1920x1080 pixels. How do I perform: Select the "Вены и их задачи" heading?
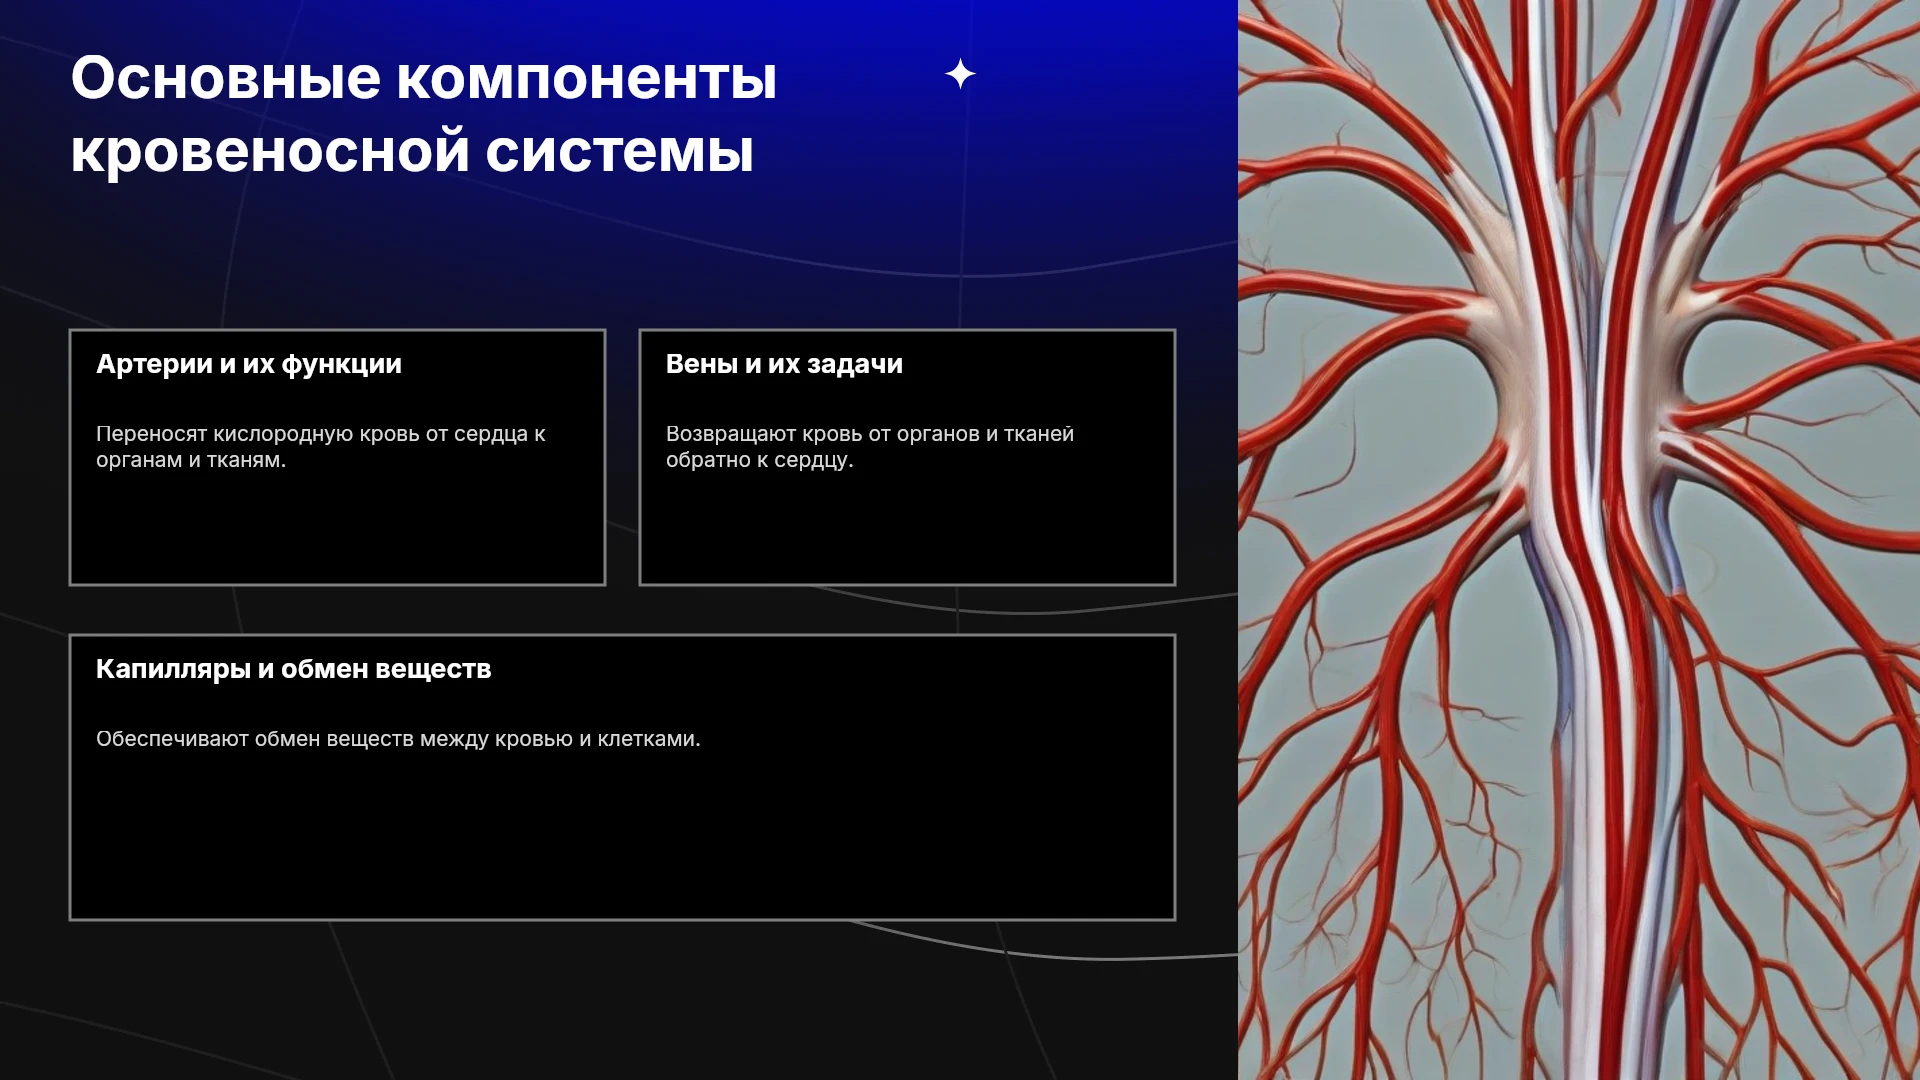tap(784, 364)
